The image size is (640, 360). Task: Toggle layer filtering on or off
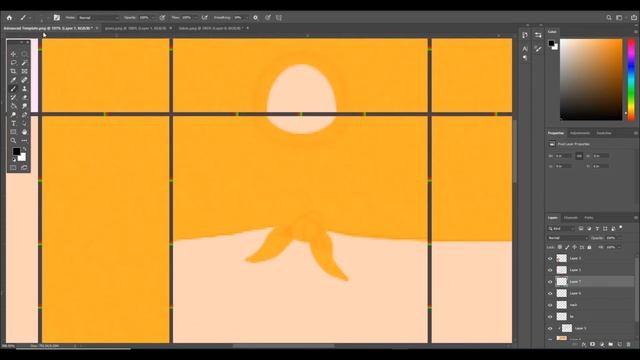click(621, 228)
